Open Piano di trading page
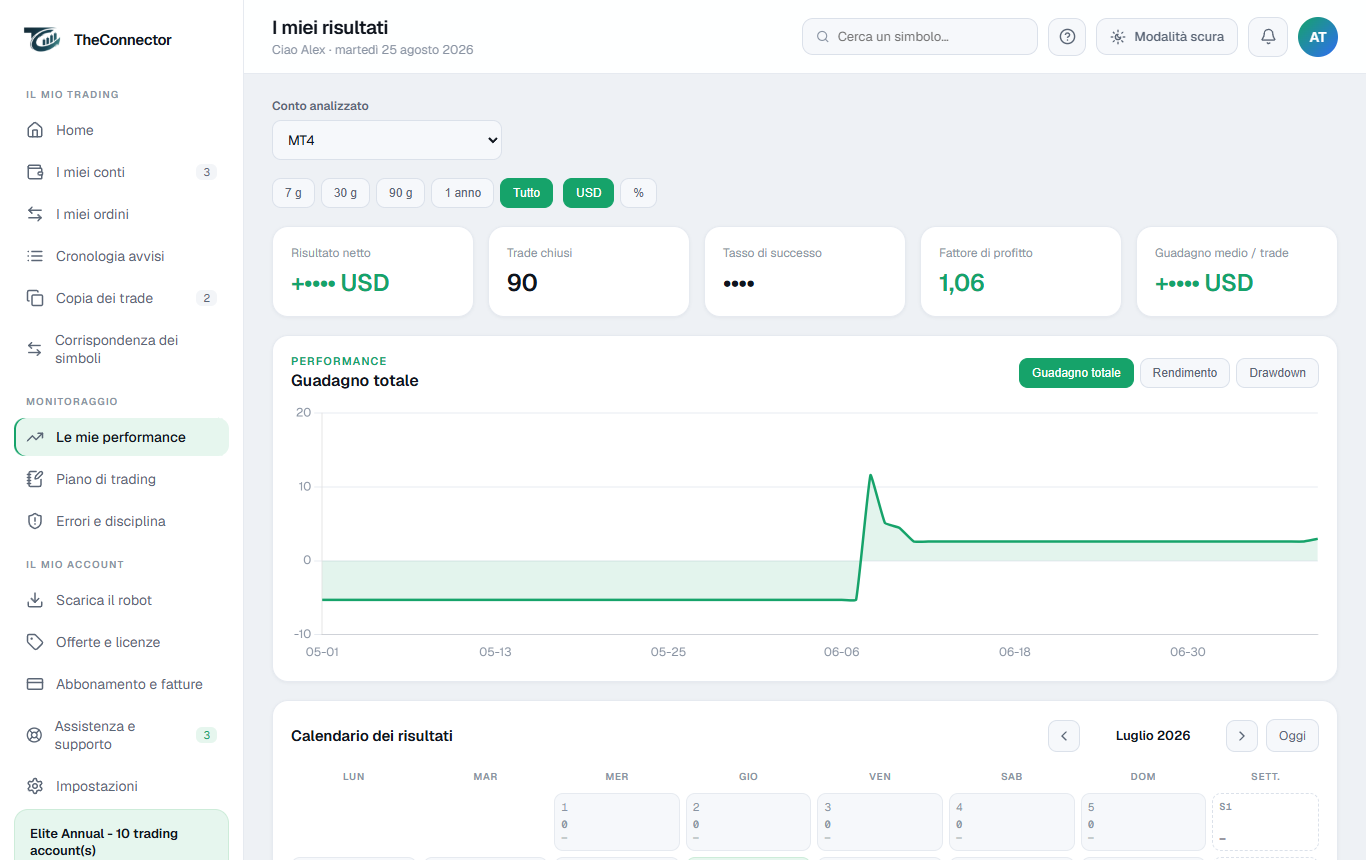The image size is (1366, 860). click(x=121, y=479)
